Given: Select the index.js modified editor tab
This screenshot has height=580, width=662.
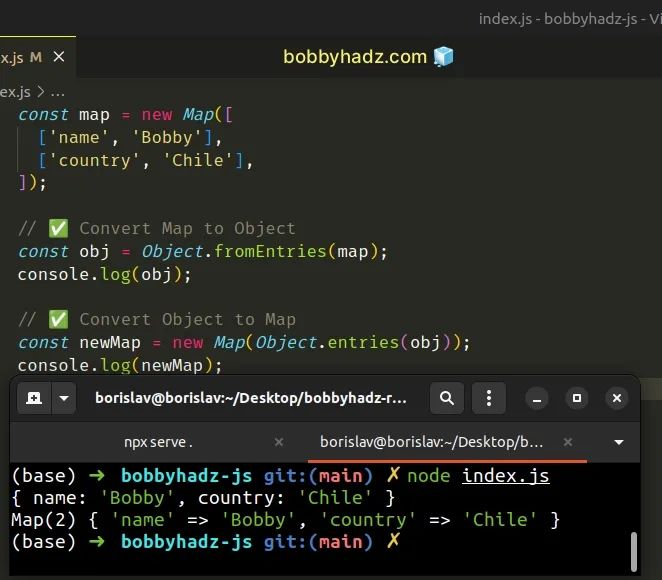Looking at the screenshot, I should pyautogui.click(x=37, y=57).
